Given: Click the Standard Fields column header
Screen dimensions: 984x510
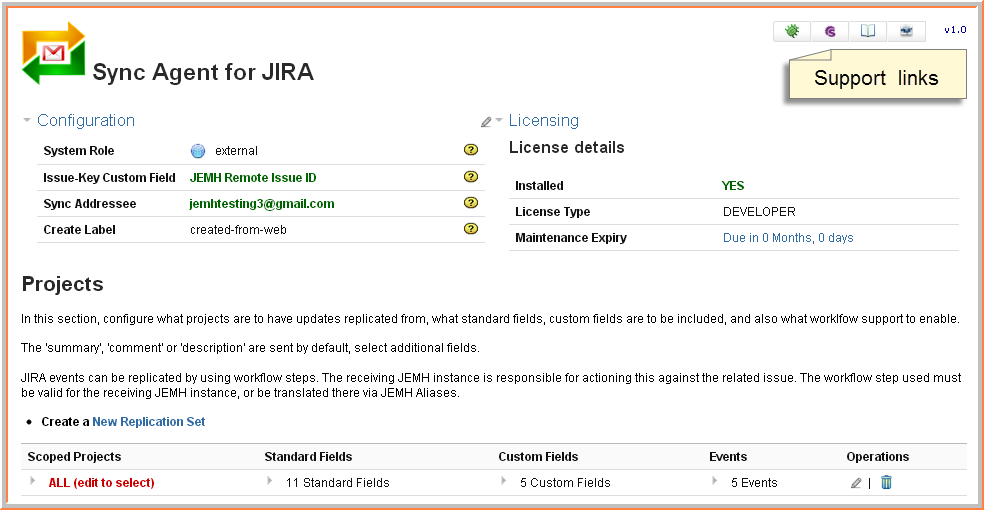Looking at the screenshot, I should coord(308,457).
